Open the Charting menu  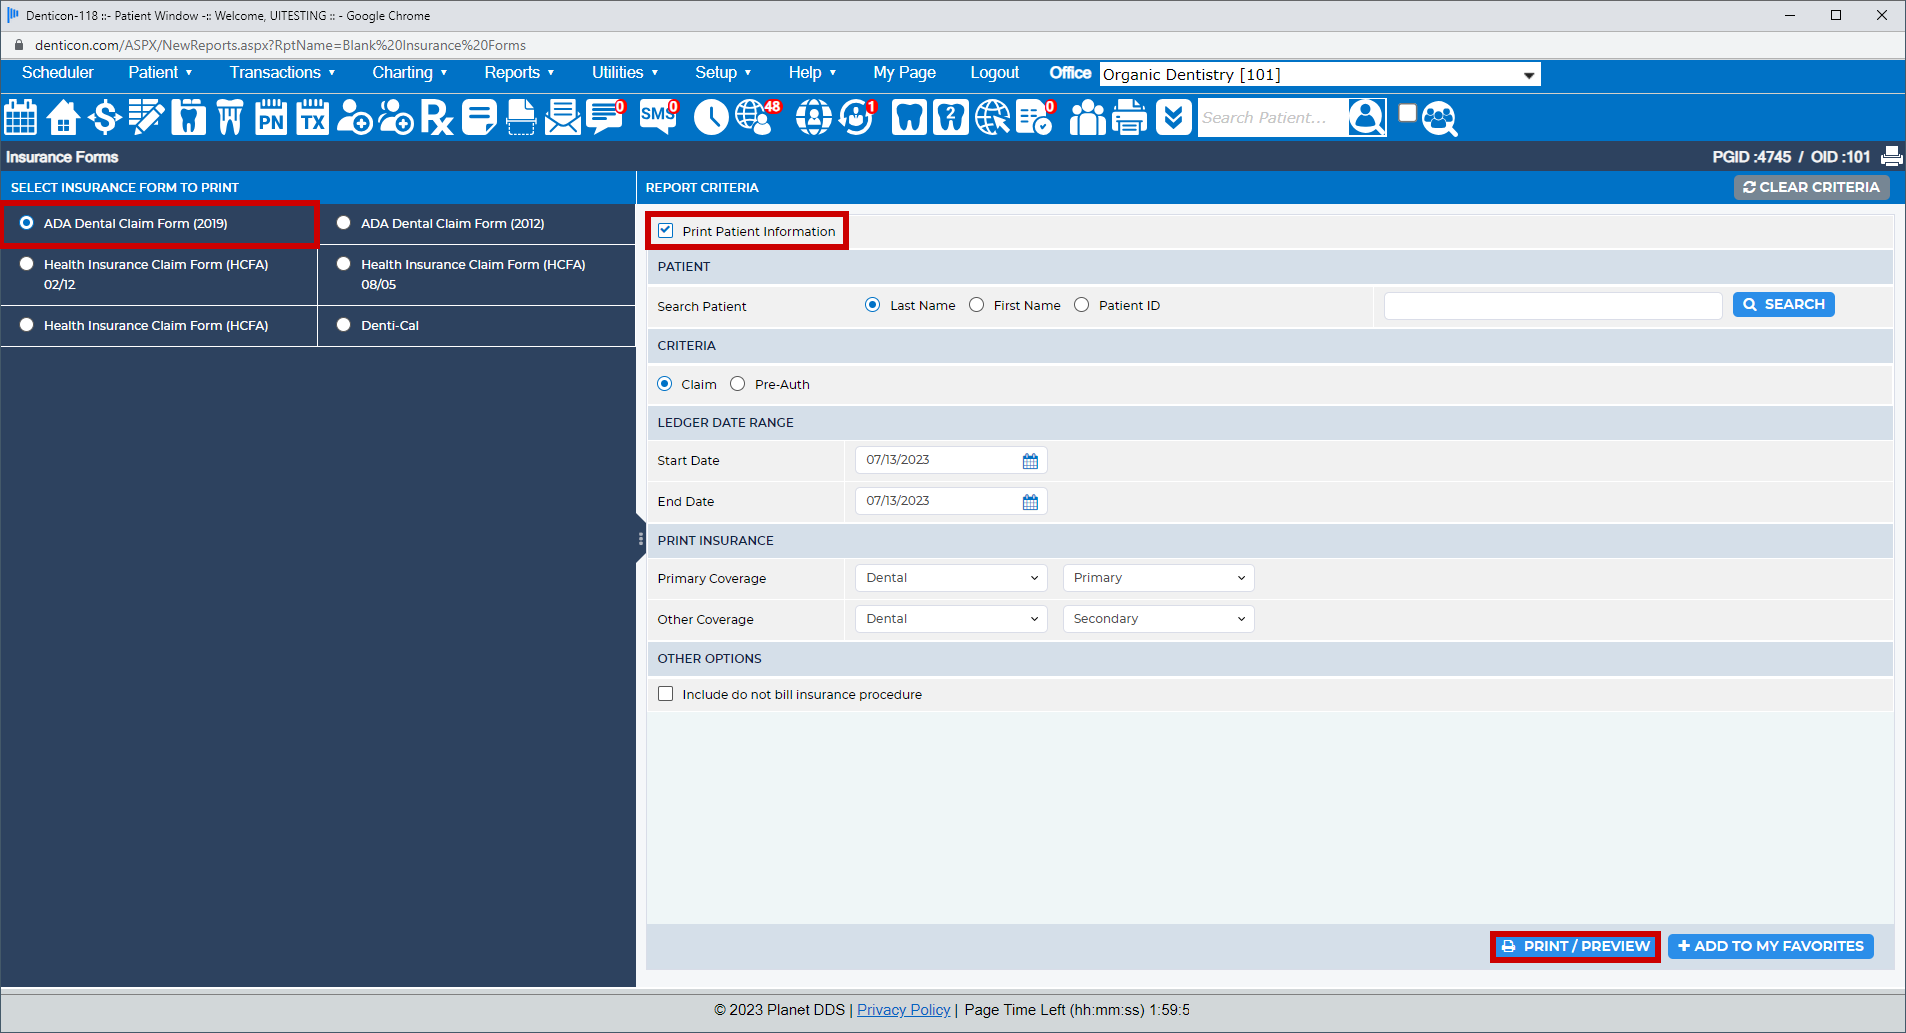coord(410,72)
